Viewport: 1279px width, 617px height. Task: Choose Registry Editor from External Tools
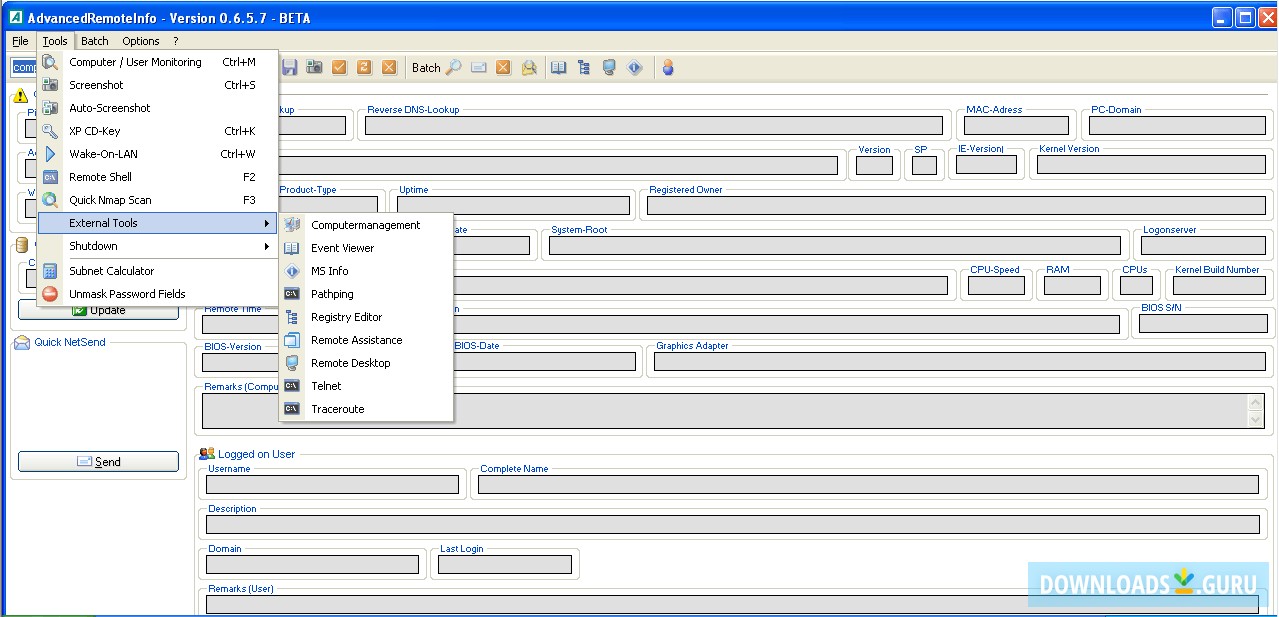(346, 317)
